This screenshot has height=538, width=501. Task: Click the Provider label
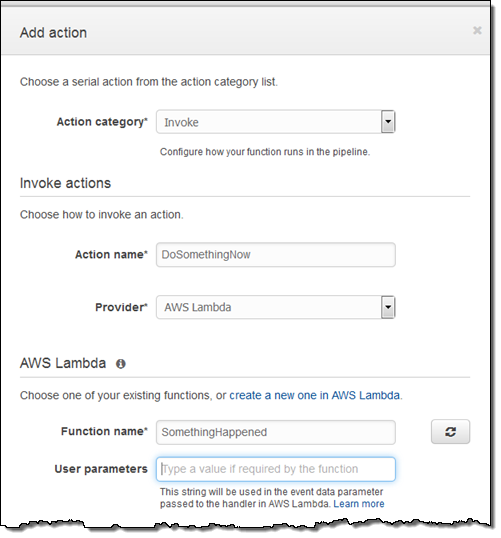click(121, 307)
